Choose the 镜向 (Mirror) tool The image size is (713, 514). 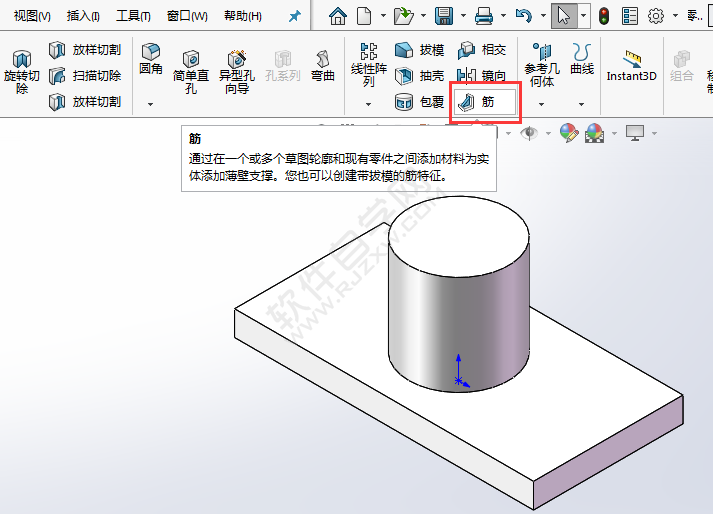click(x=482, y=76)
